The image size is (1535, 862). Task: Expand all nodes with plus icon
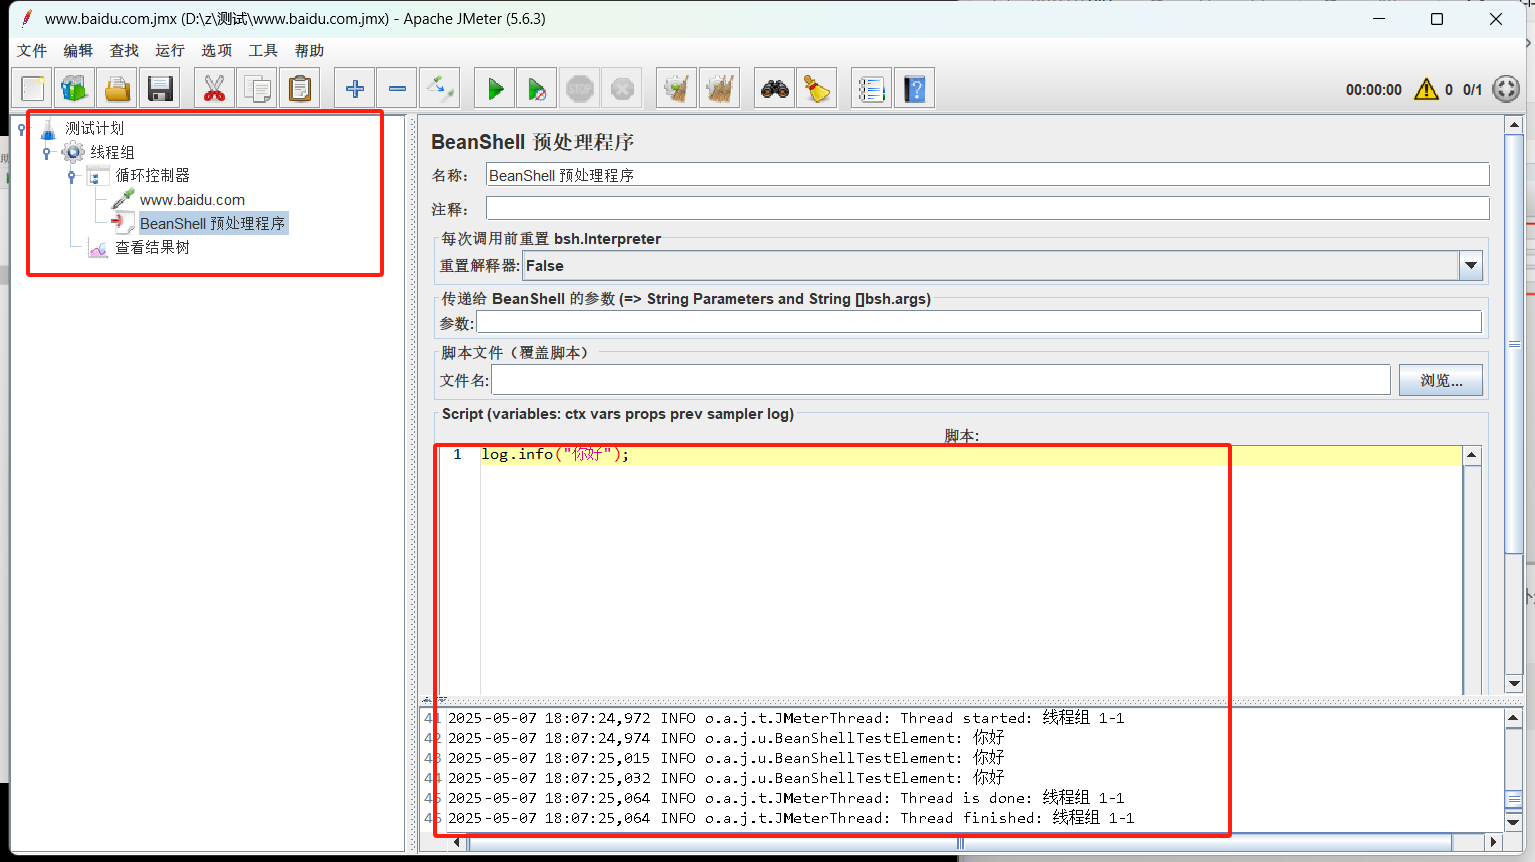click(x=355, y=89)
